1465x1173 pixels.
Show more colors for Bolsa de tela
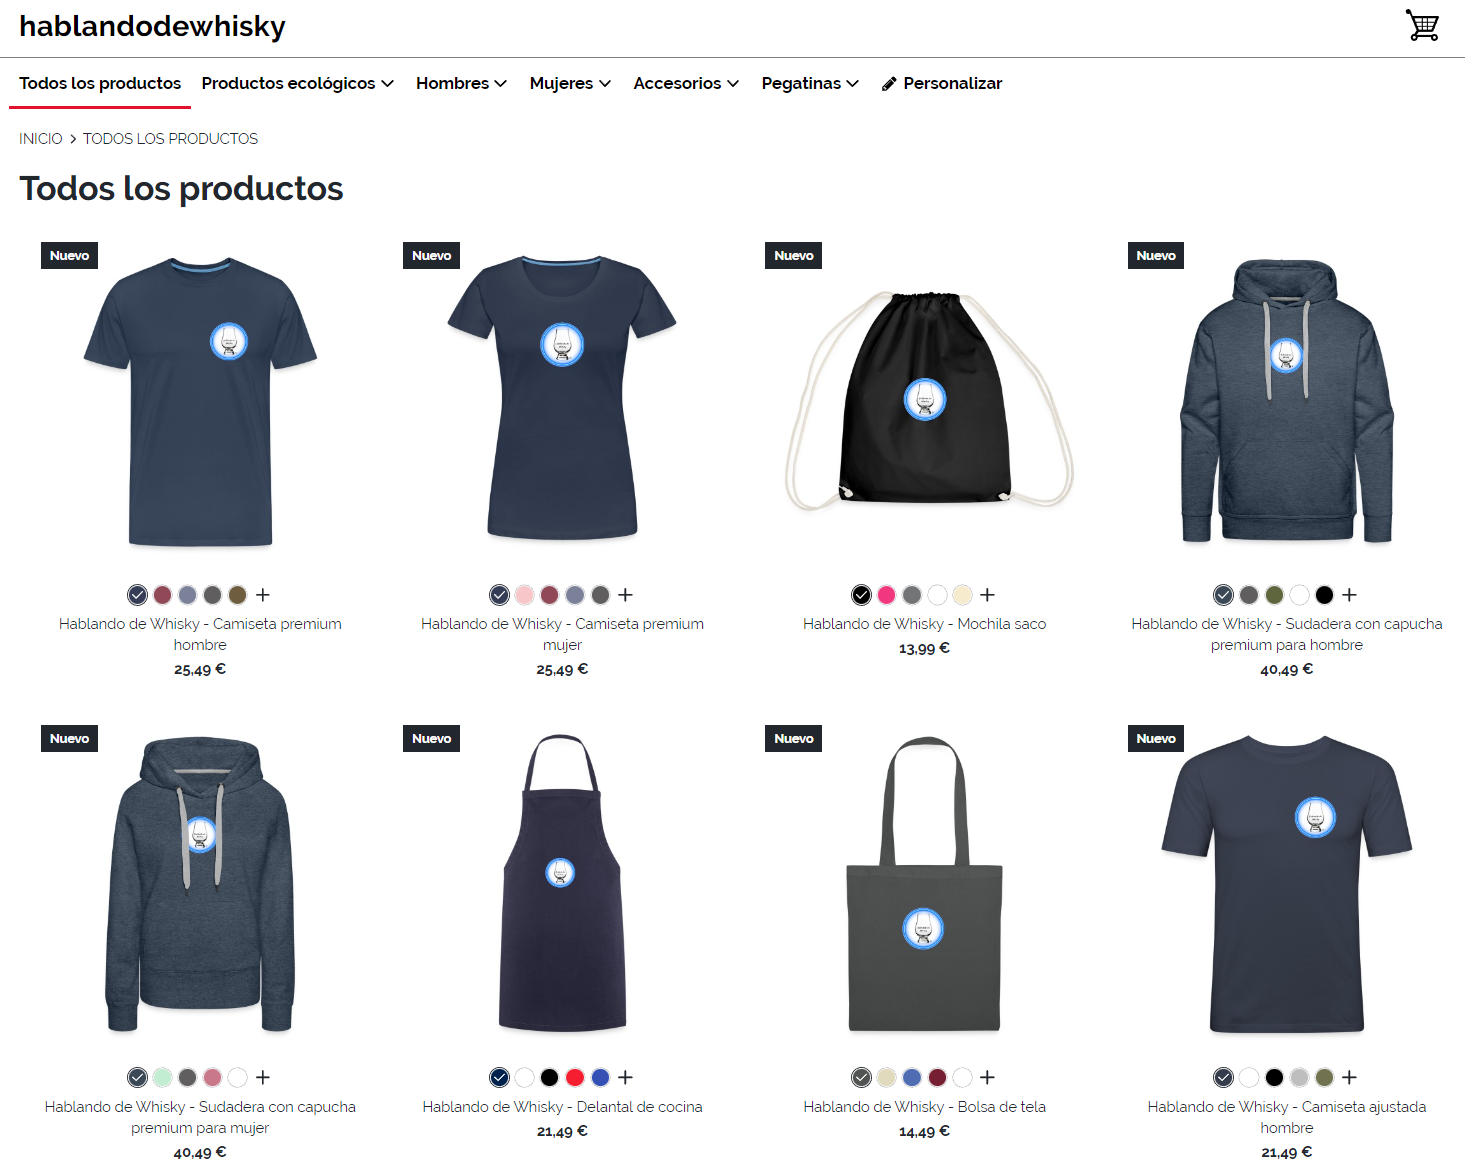[x=987, y=1077]
